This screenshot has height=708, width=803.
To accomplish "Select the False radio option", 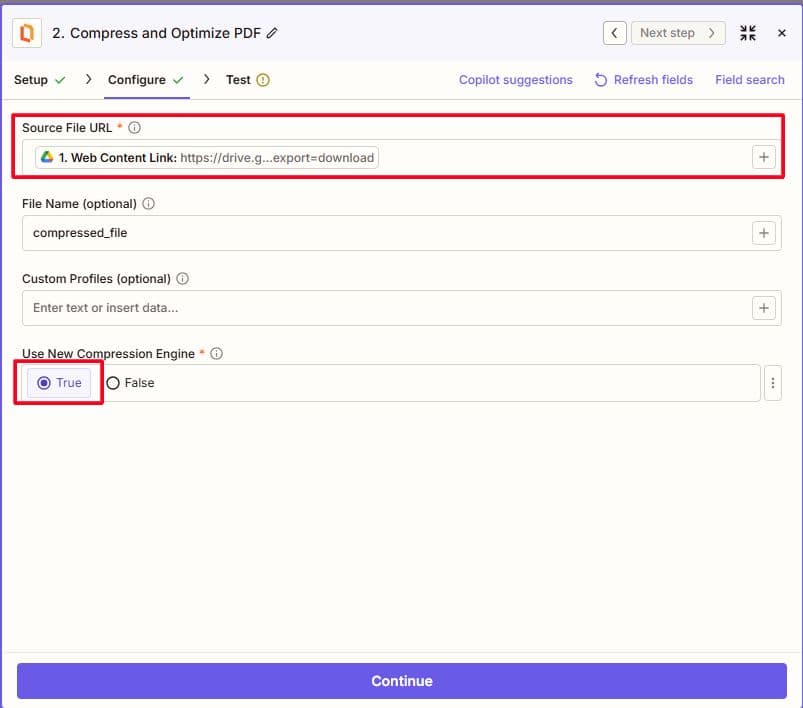I will point(130,383).
